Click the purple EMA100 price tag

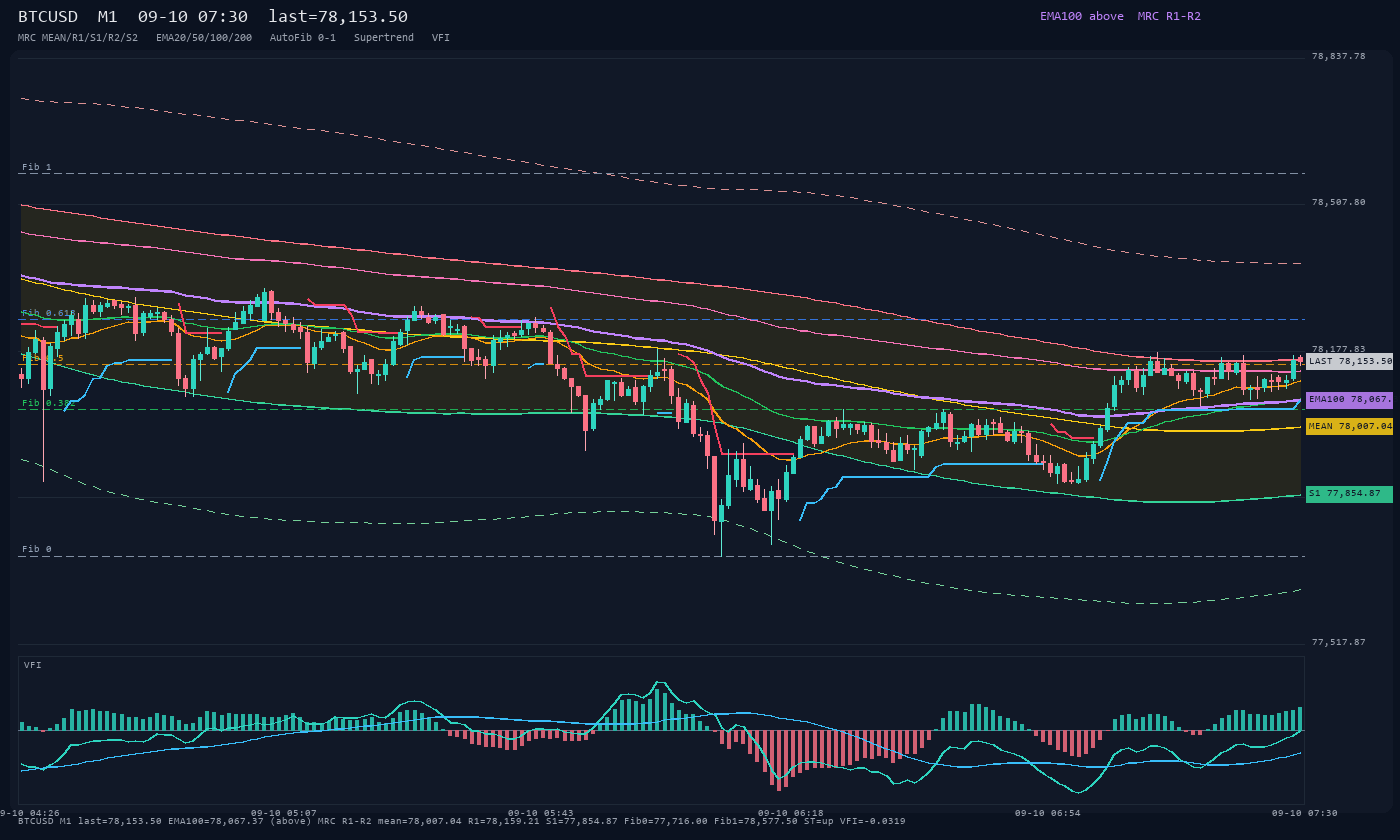tap(1349, 399)
